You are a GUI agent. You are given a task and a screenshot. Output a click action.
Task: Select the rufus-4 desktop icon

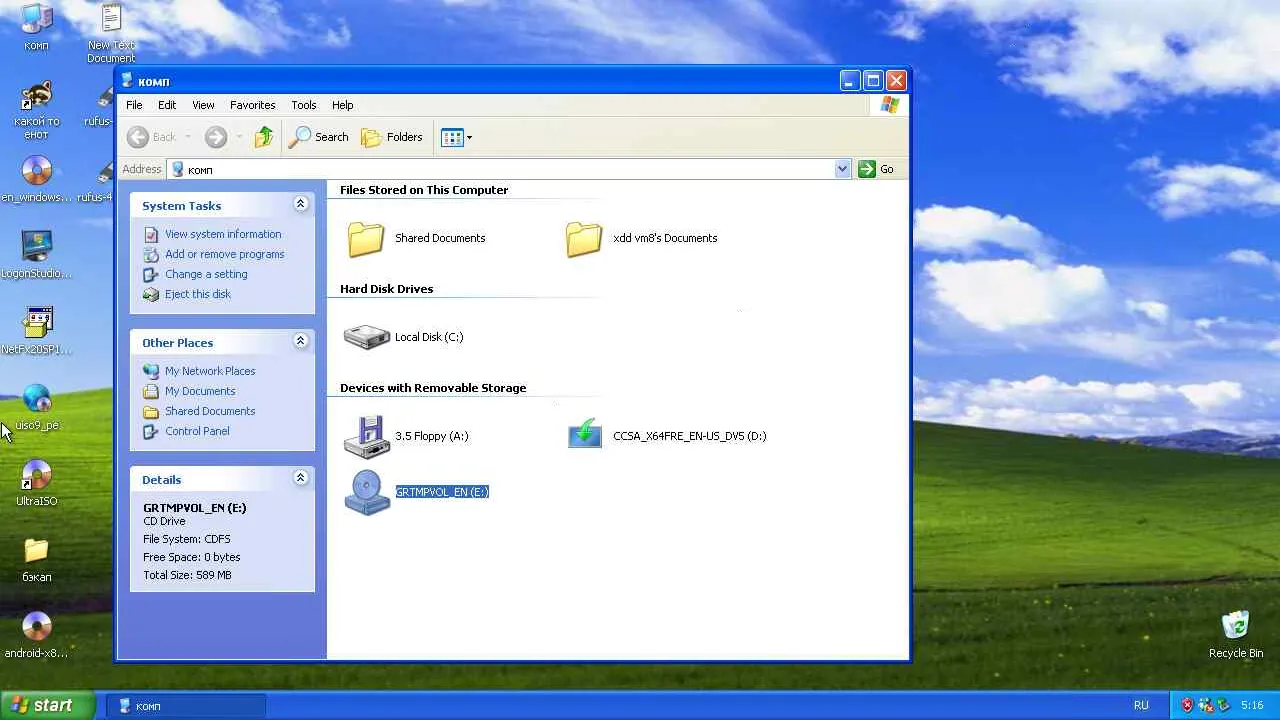tap(98, 180)
